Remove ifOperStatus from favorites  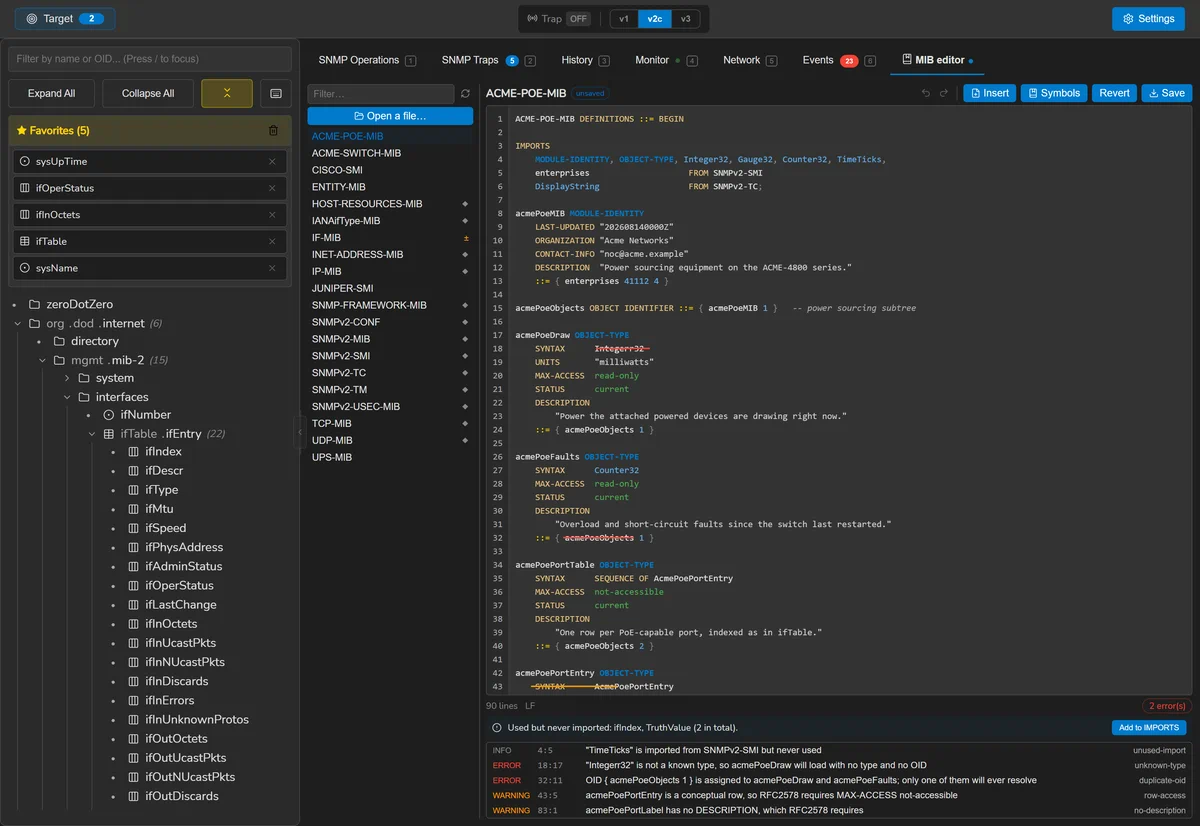272,188
